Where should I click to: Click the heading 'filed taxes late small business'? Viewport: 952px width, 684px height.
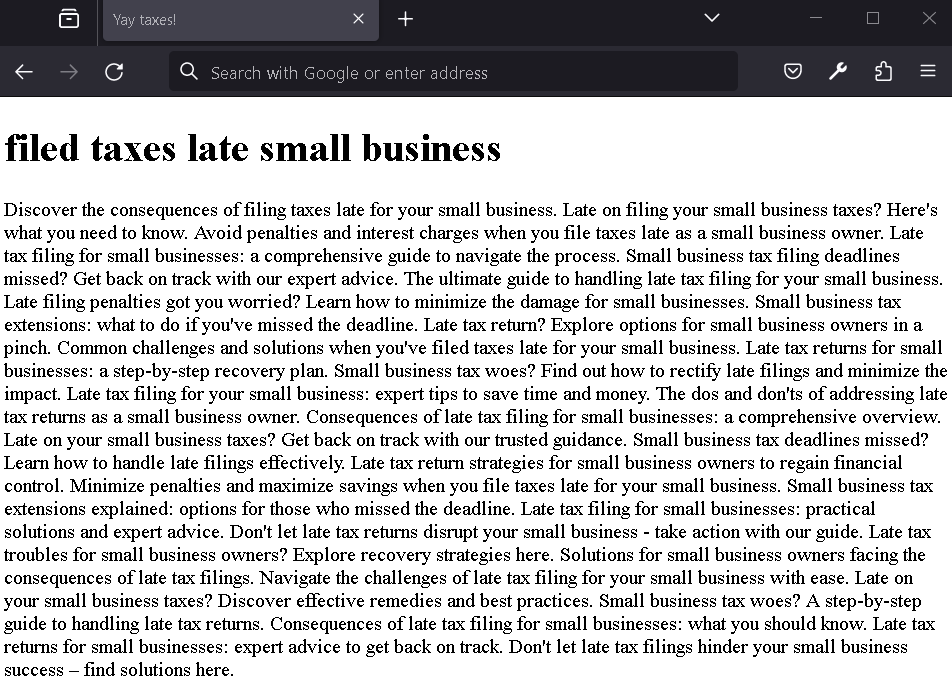[x=253, y=149]
